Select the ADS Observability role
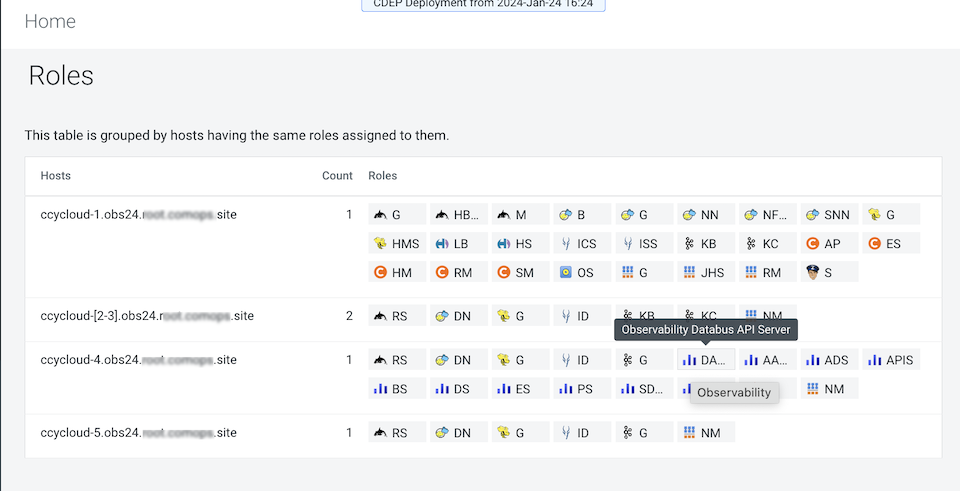960x491 pixels. coord(829,360)
